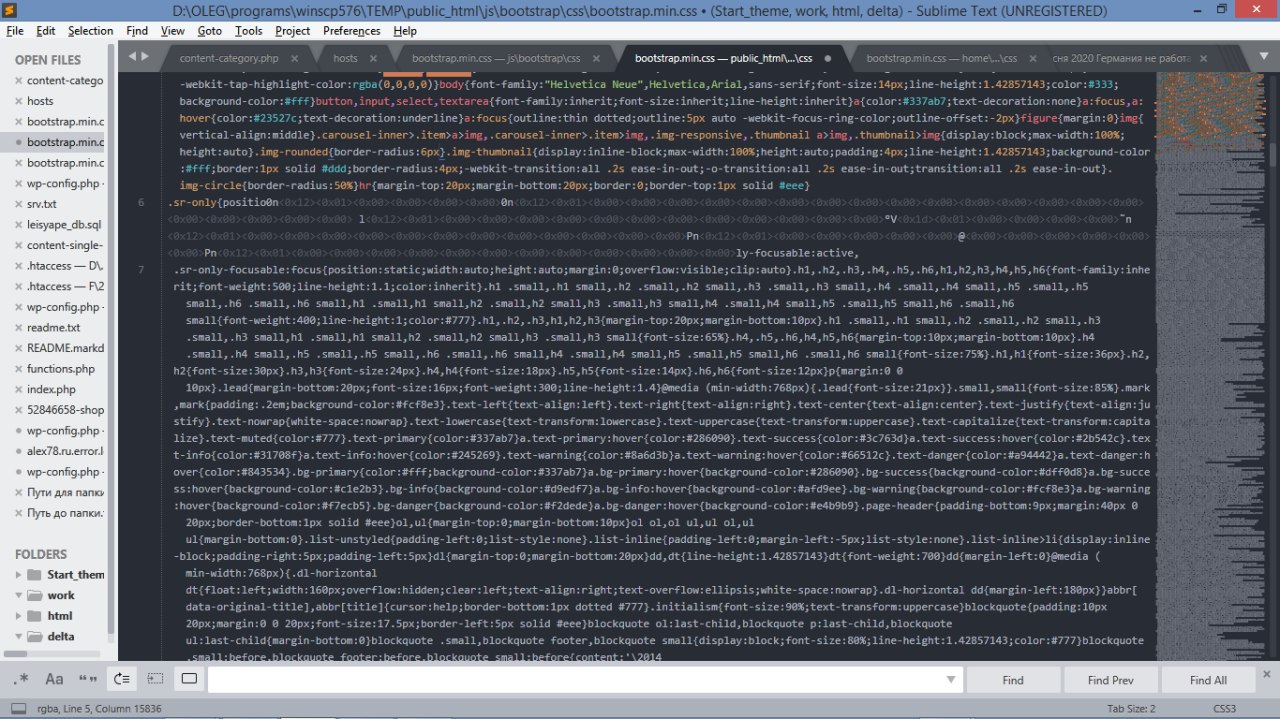Change CSS3 syntax in status bar
Viewport: 1280px width, 719px height.
click(1224, 708)
